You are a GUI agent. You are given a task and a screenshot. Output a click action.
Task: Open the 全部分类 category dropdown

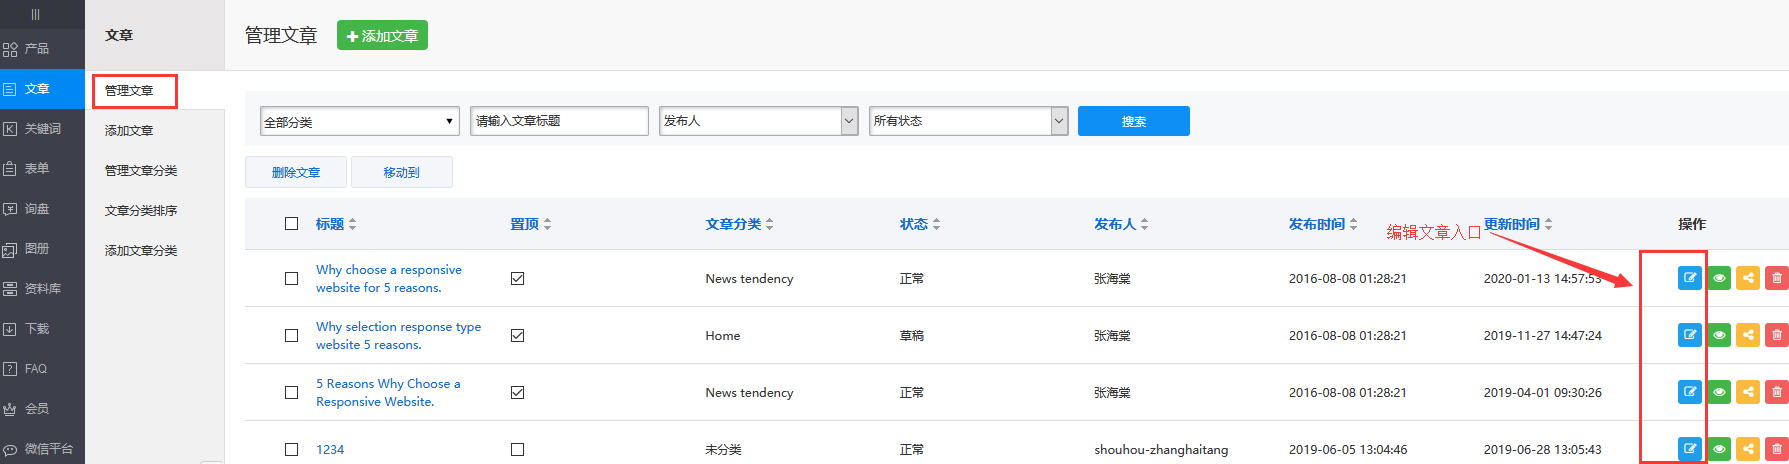click(359, 121)
